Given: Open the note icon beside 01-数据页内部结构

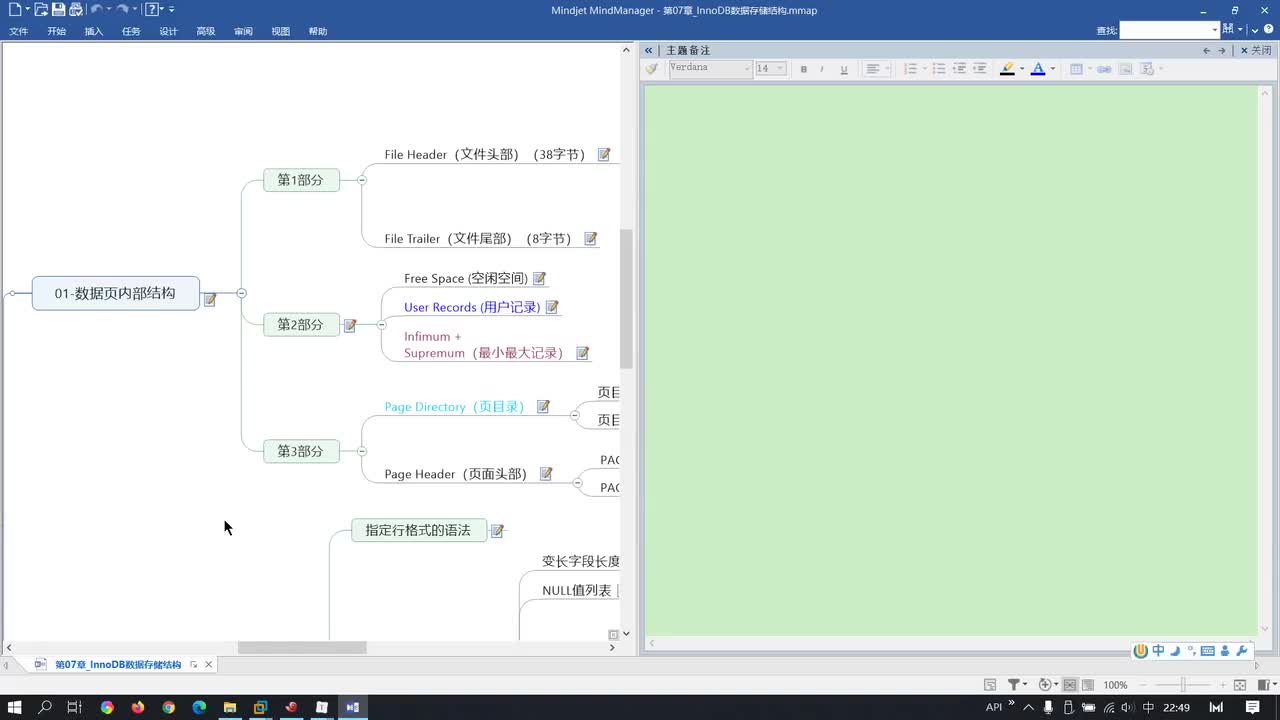Looking at the screenshot, I should click(210, 299).
